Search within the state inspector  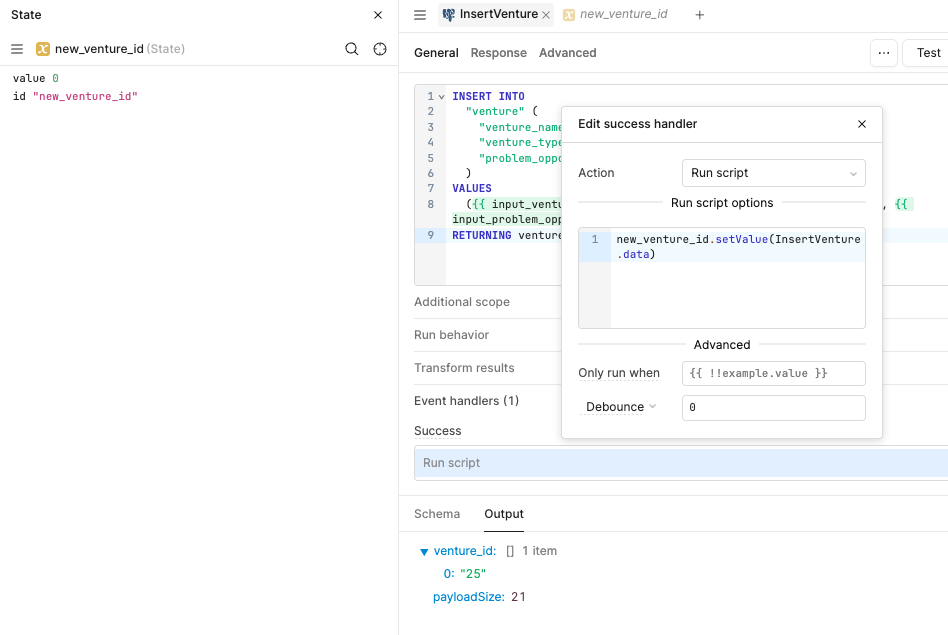(x=352, y=49)
